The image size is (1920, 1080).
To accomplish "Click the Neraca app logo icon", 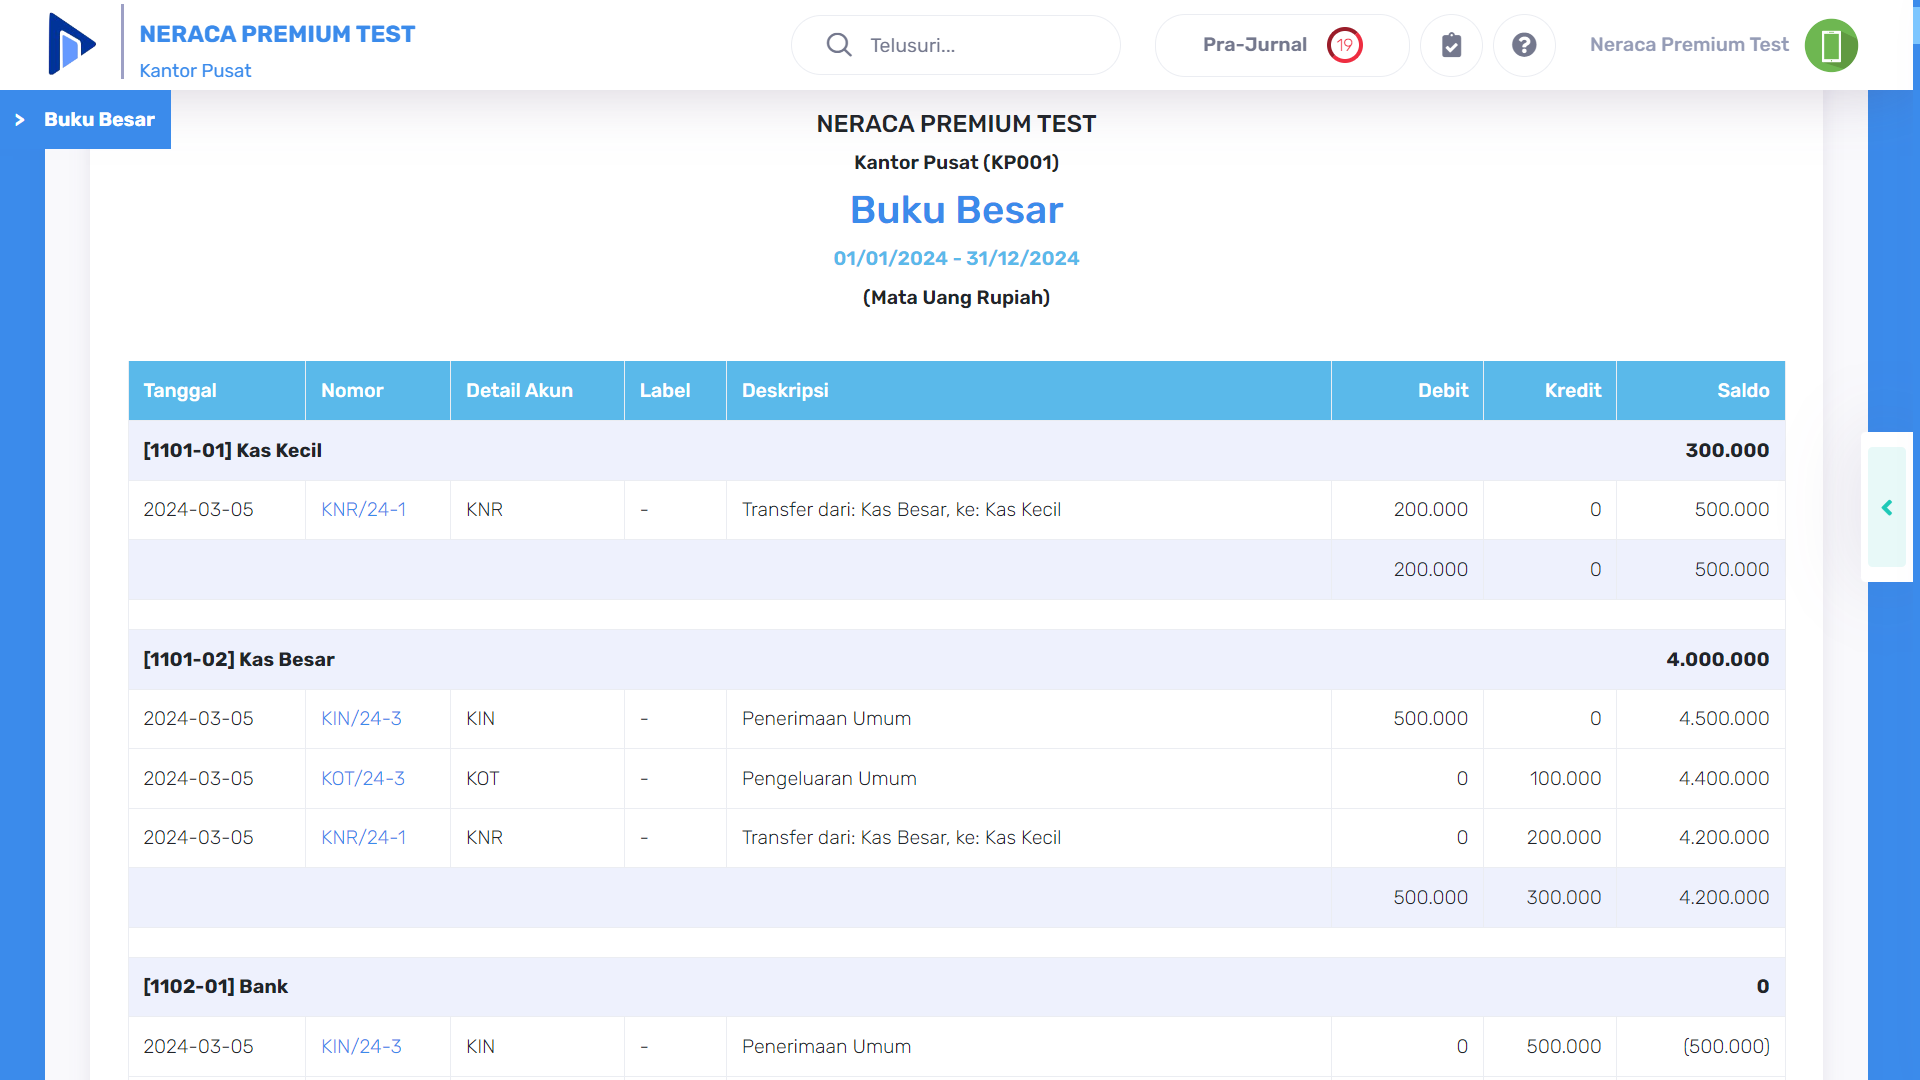I will [71, 44].
